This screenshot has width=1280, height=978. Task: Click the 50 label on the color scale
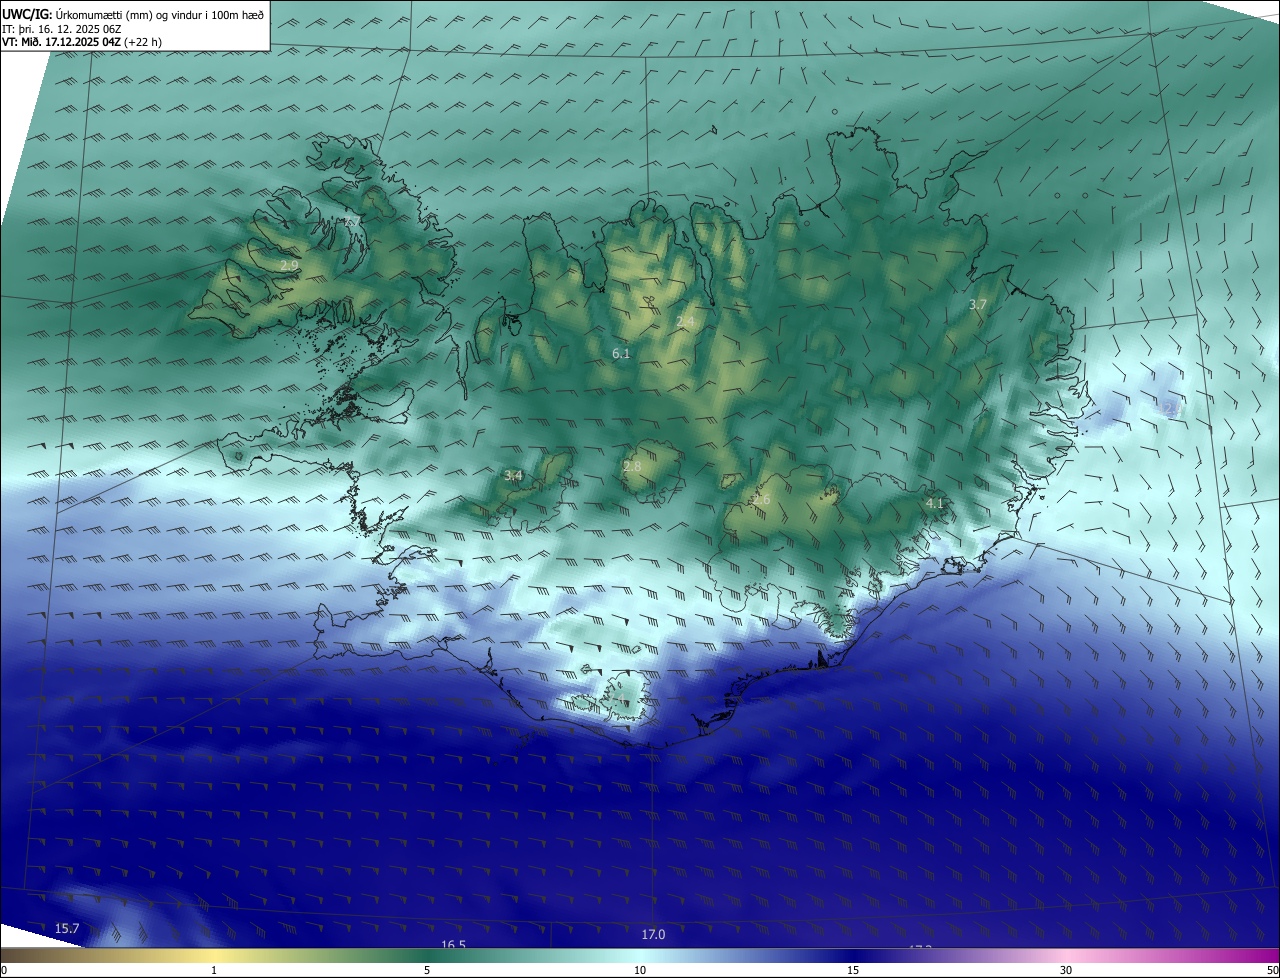click(x=1272, y=970)
